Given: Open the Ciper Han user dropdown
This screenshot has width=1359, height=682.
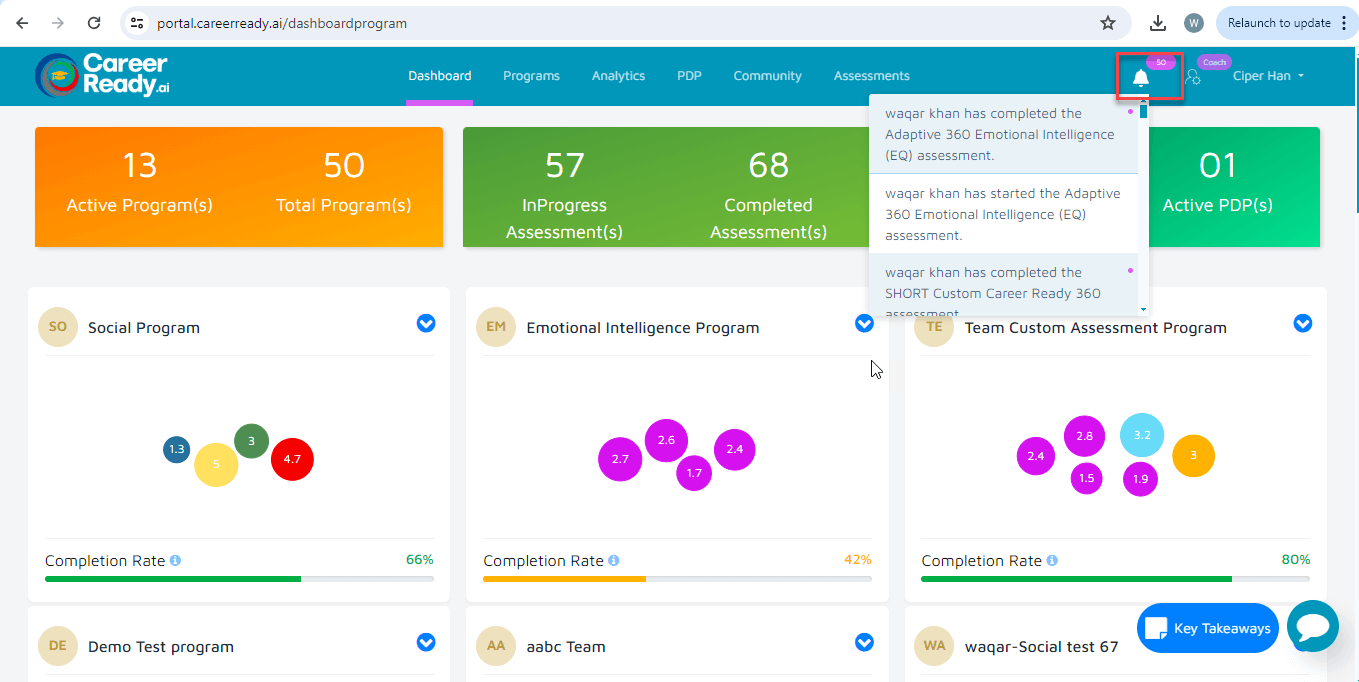Looking at the screenshot, I should click(1268, 76).
